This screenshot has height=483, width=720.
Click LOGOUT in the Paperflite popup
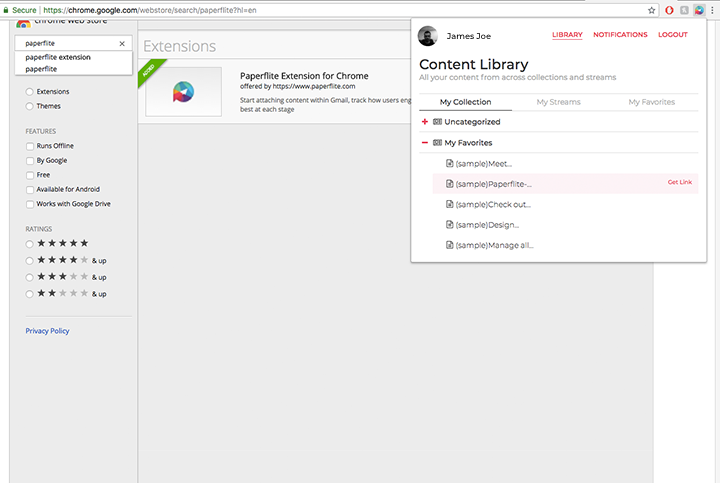(x=673, y=35)
